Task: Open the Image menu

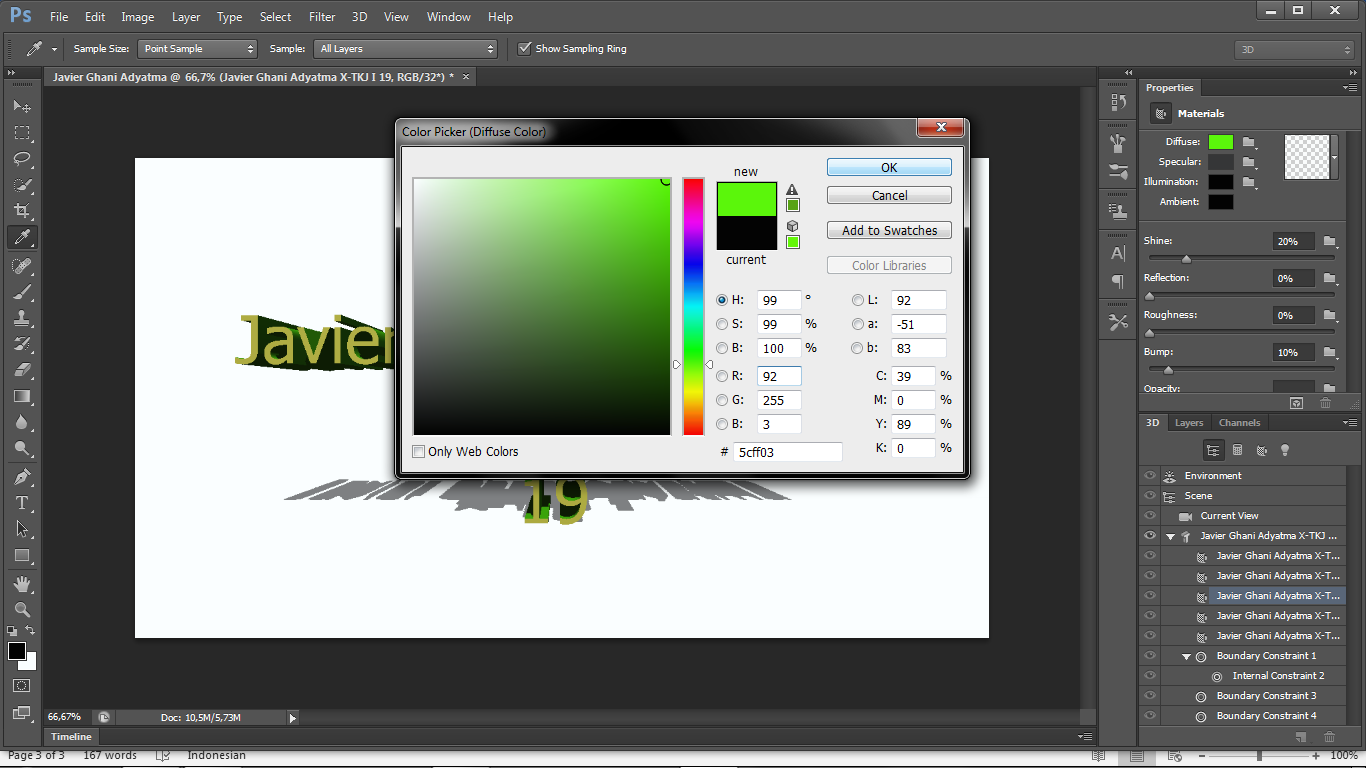Action: 138,17
